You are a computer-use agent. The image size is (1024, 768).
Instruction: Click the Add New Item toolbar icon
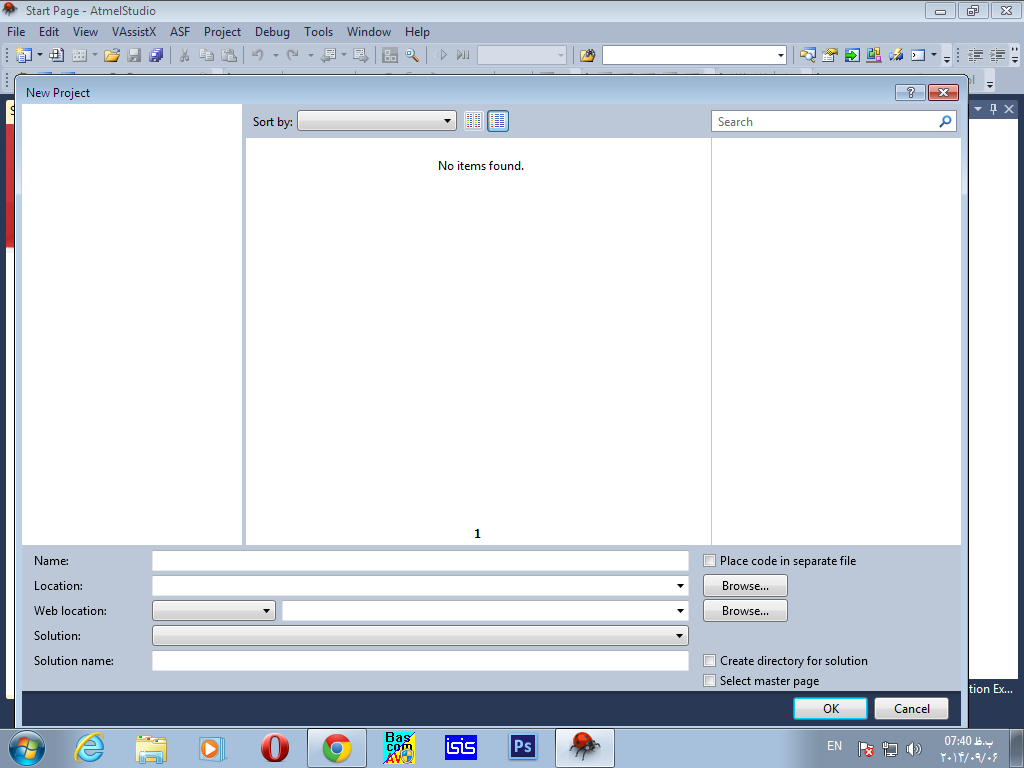coord(79,56)
